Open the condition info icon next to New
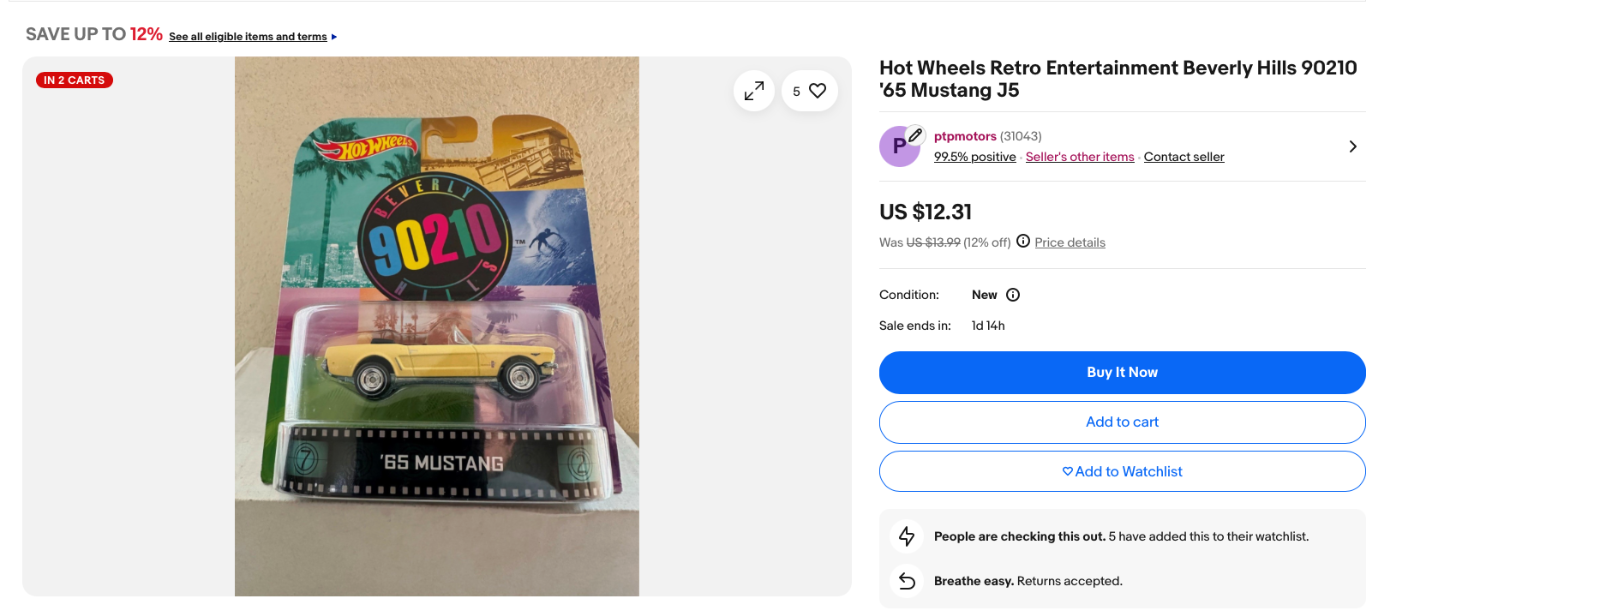Screen dimensions: 1600x616 tap(1013, 295)
